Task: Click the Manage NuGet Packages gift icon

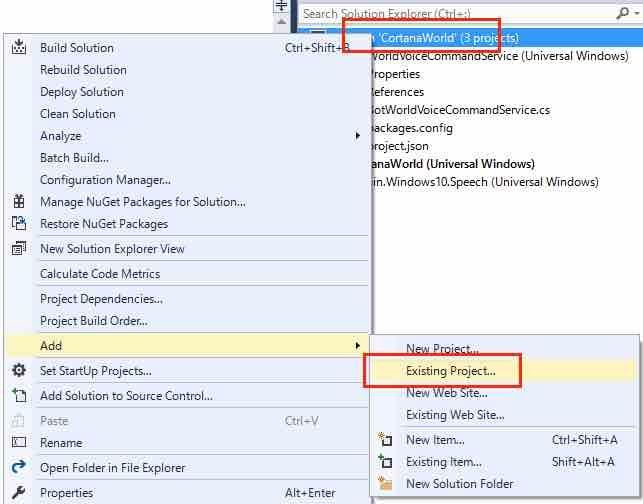Action: (19, 201)
